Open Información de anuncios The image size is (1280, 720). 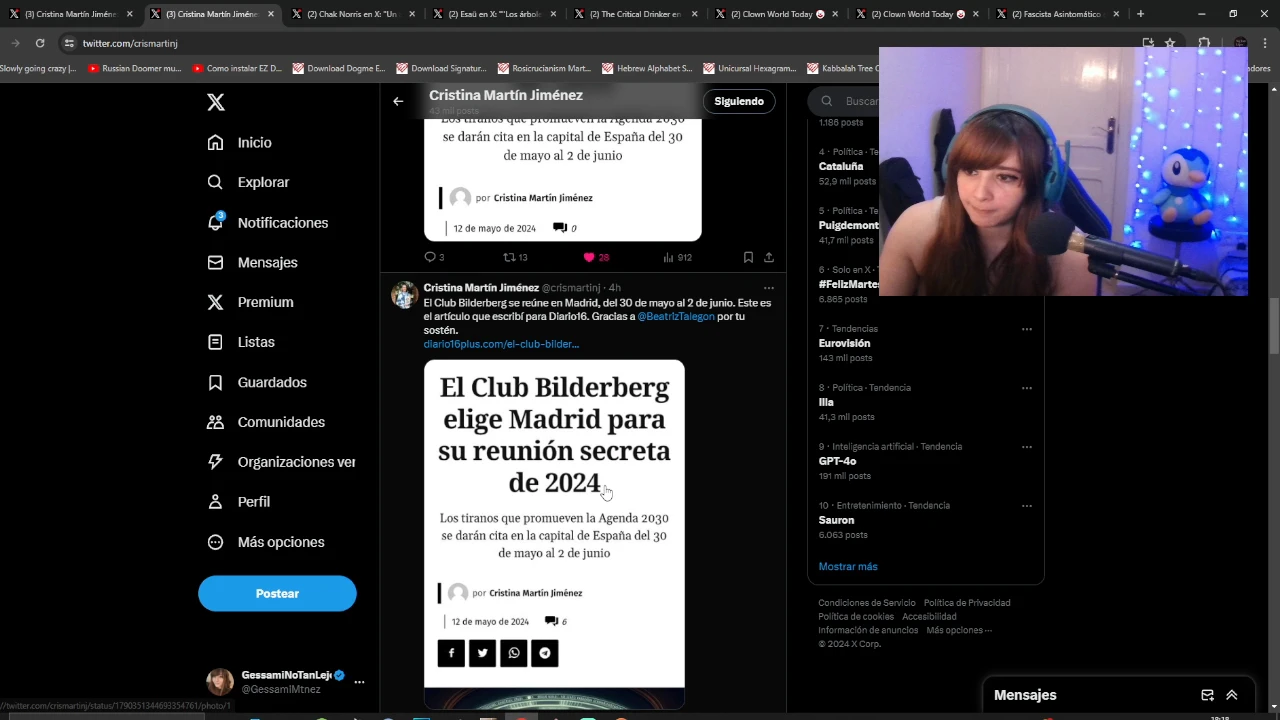(868, 630)
